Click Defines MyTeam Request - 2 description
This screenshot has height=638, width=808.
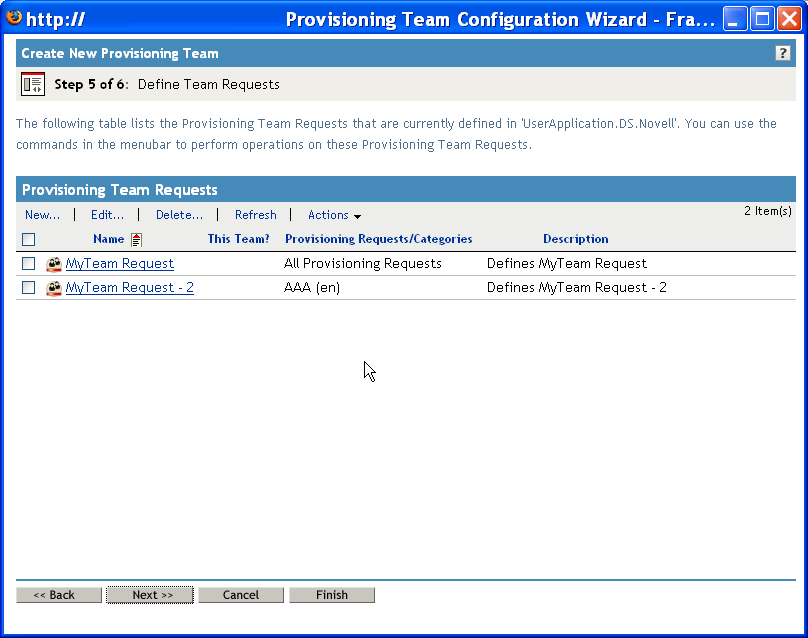[577, 287]
